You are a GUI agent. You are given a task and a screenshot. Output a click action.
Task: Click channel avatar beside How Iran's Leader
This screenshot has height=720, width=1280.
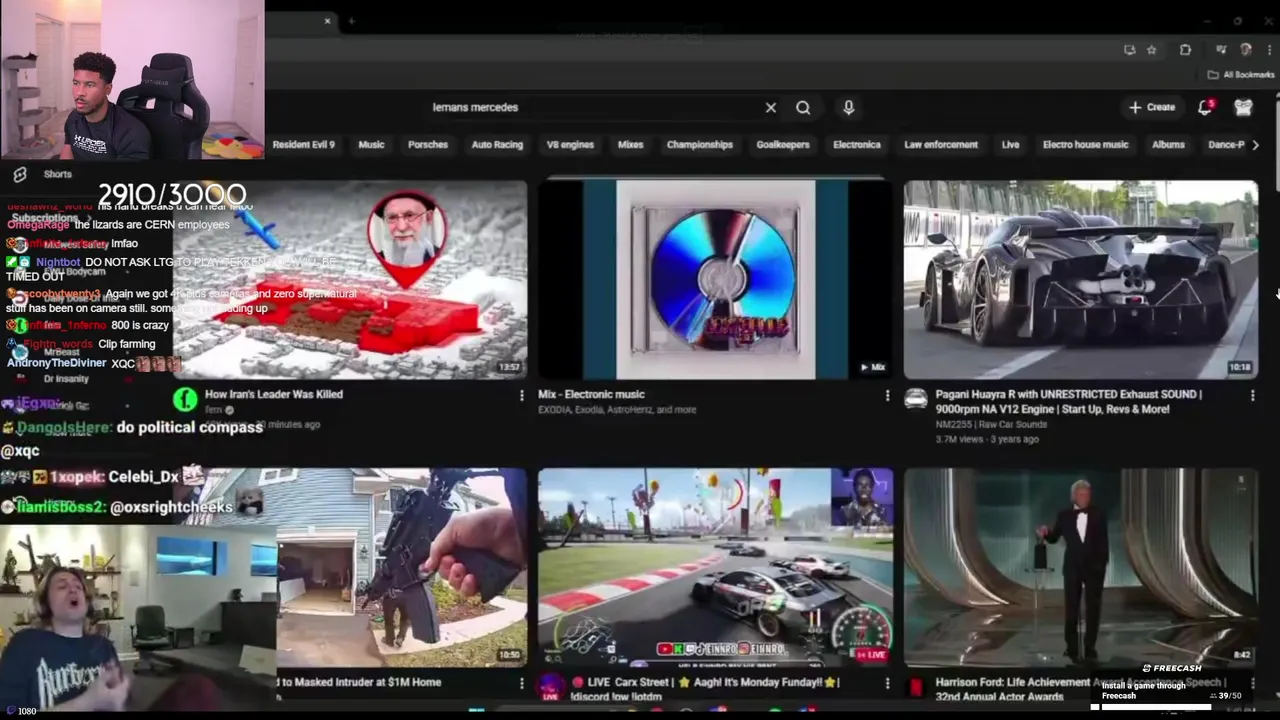click(x=185, y=400)
